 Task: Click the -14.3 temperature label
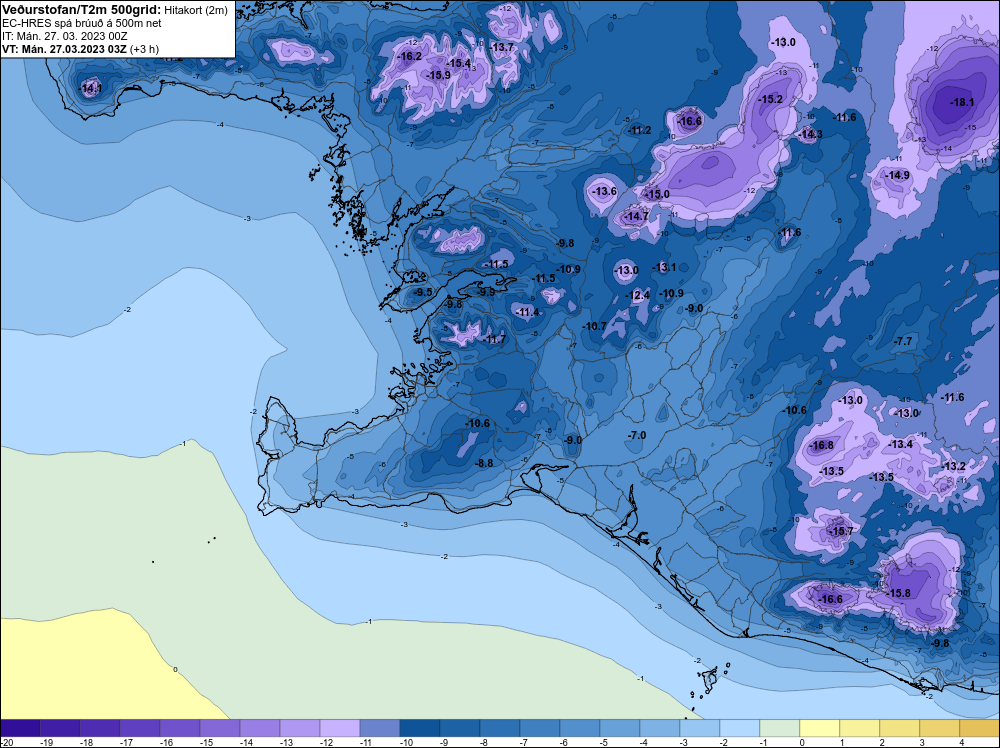811,134
